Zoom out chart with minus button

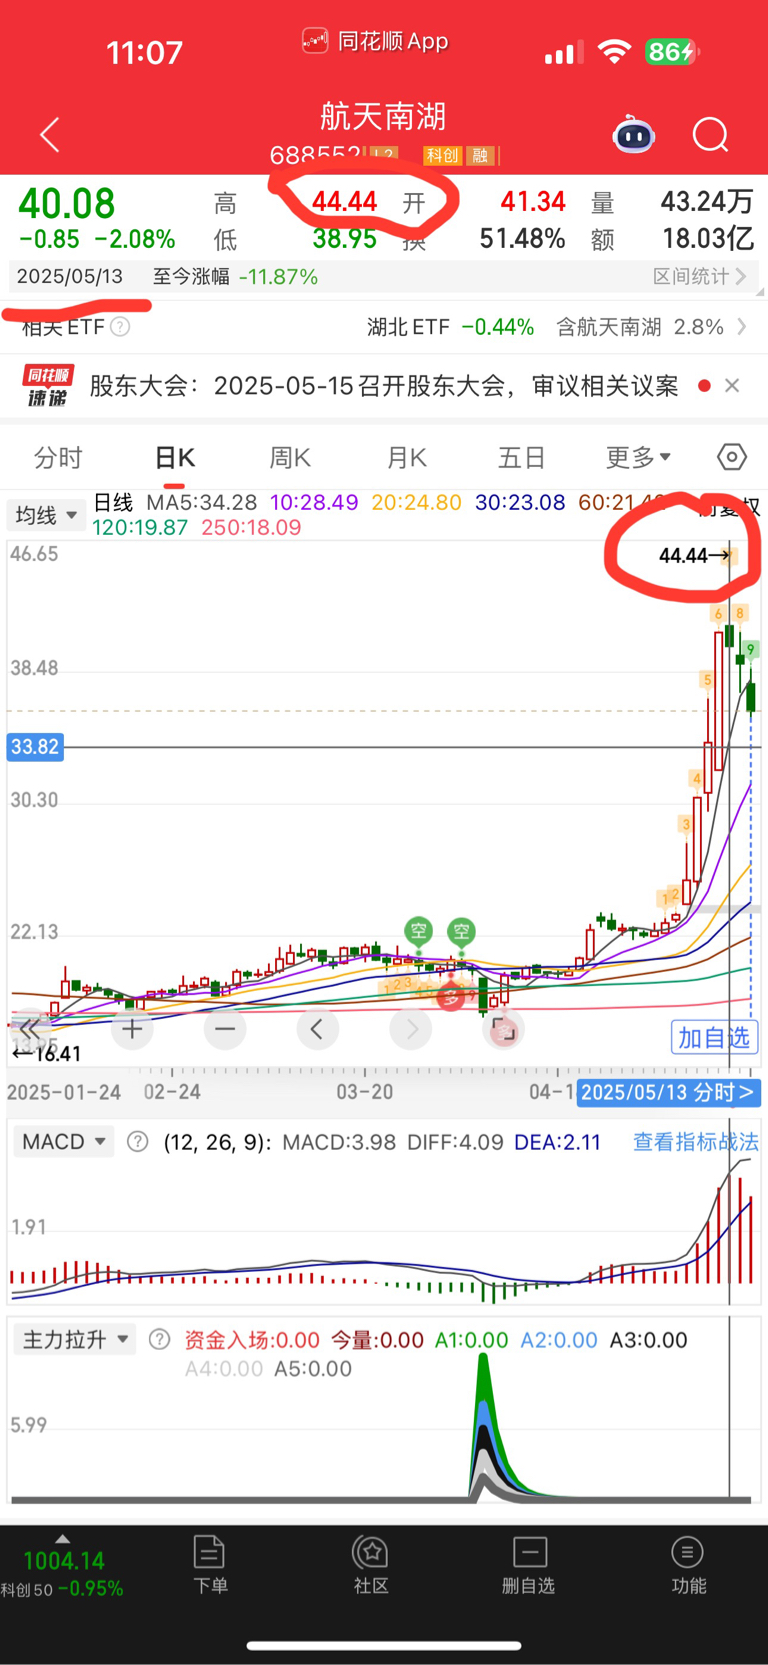click(225, 1028)
